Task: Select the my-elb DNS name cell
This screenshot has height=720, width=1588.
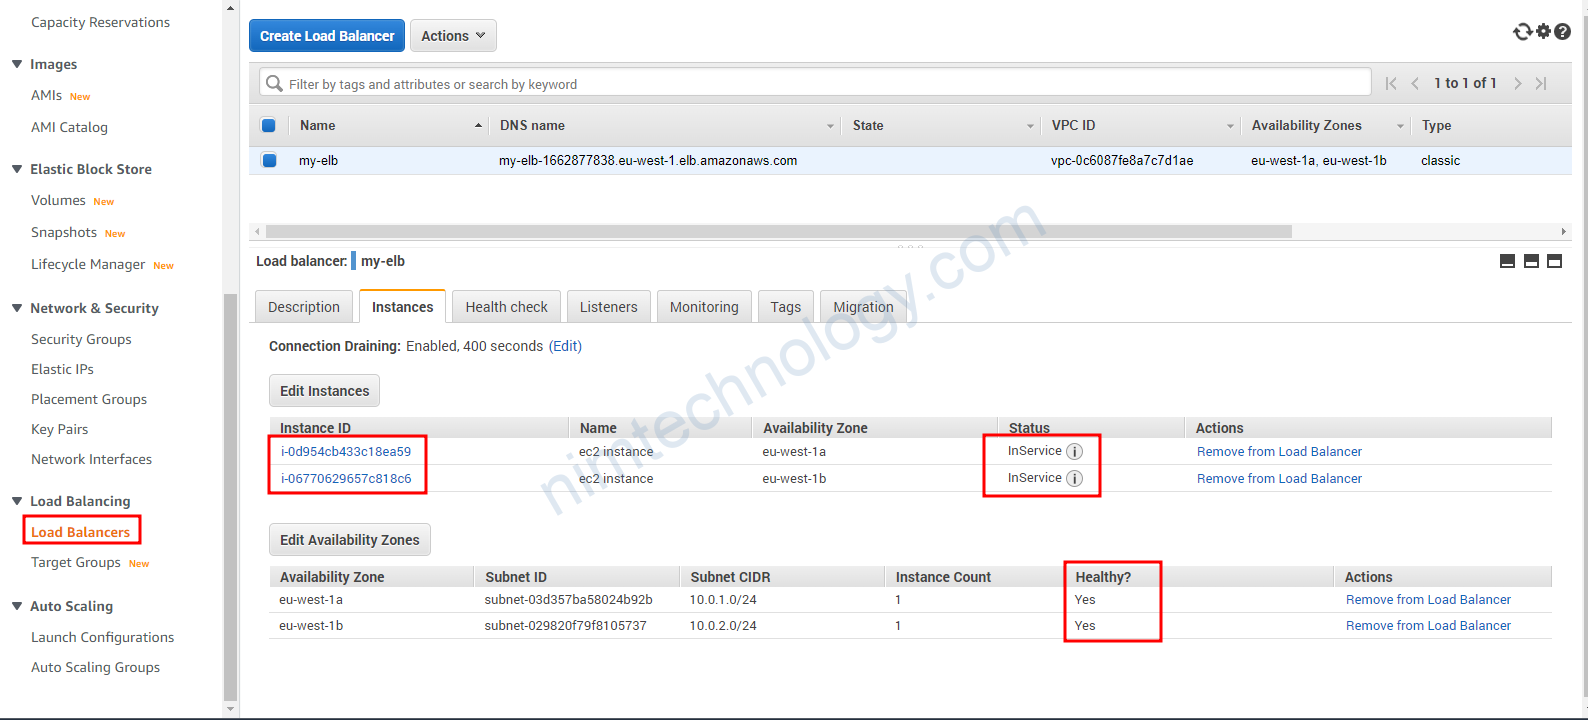Action: [648, 160]
